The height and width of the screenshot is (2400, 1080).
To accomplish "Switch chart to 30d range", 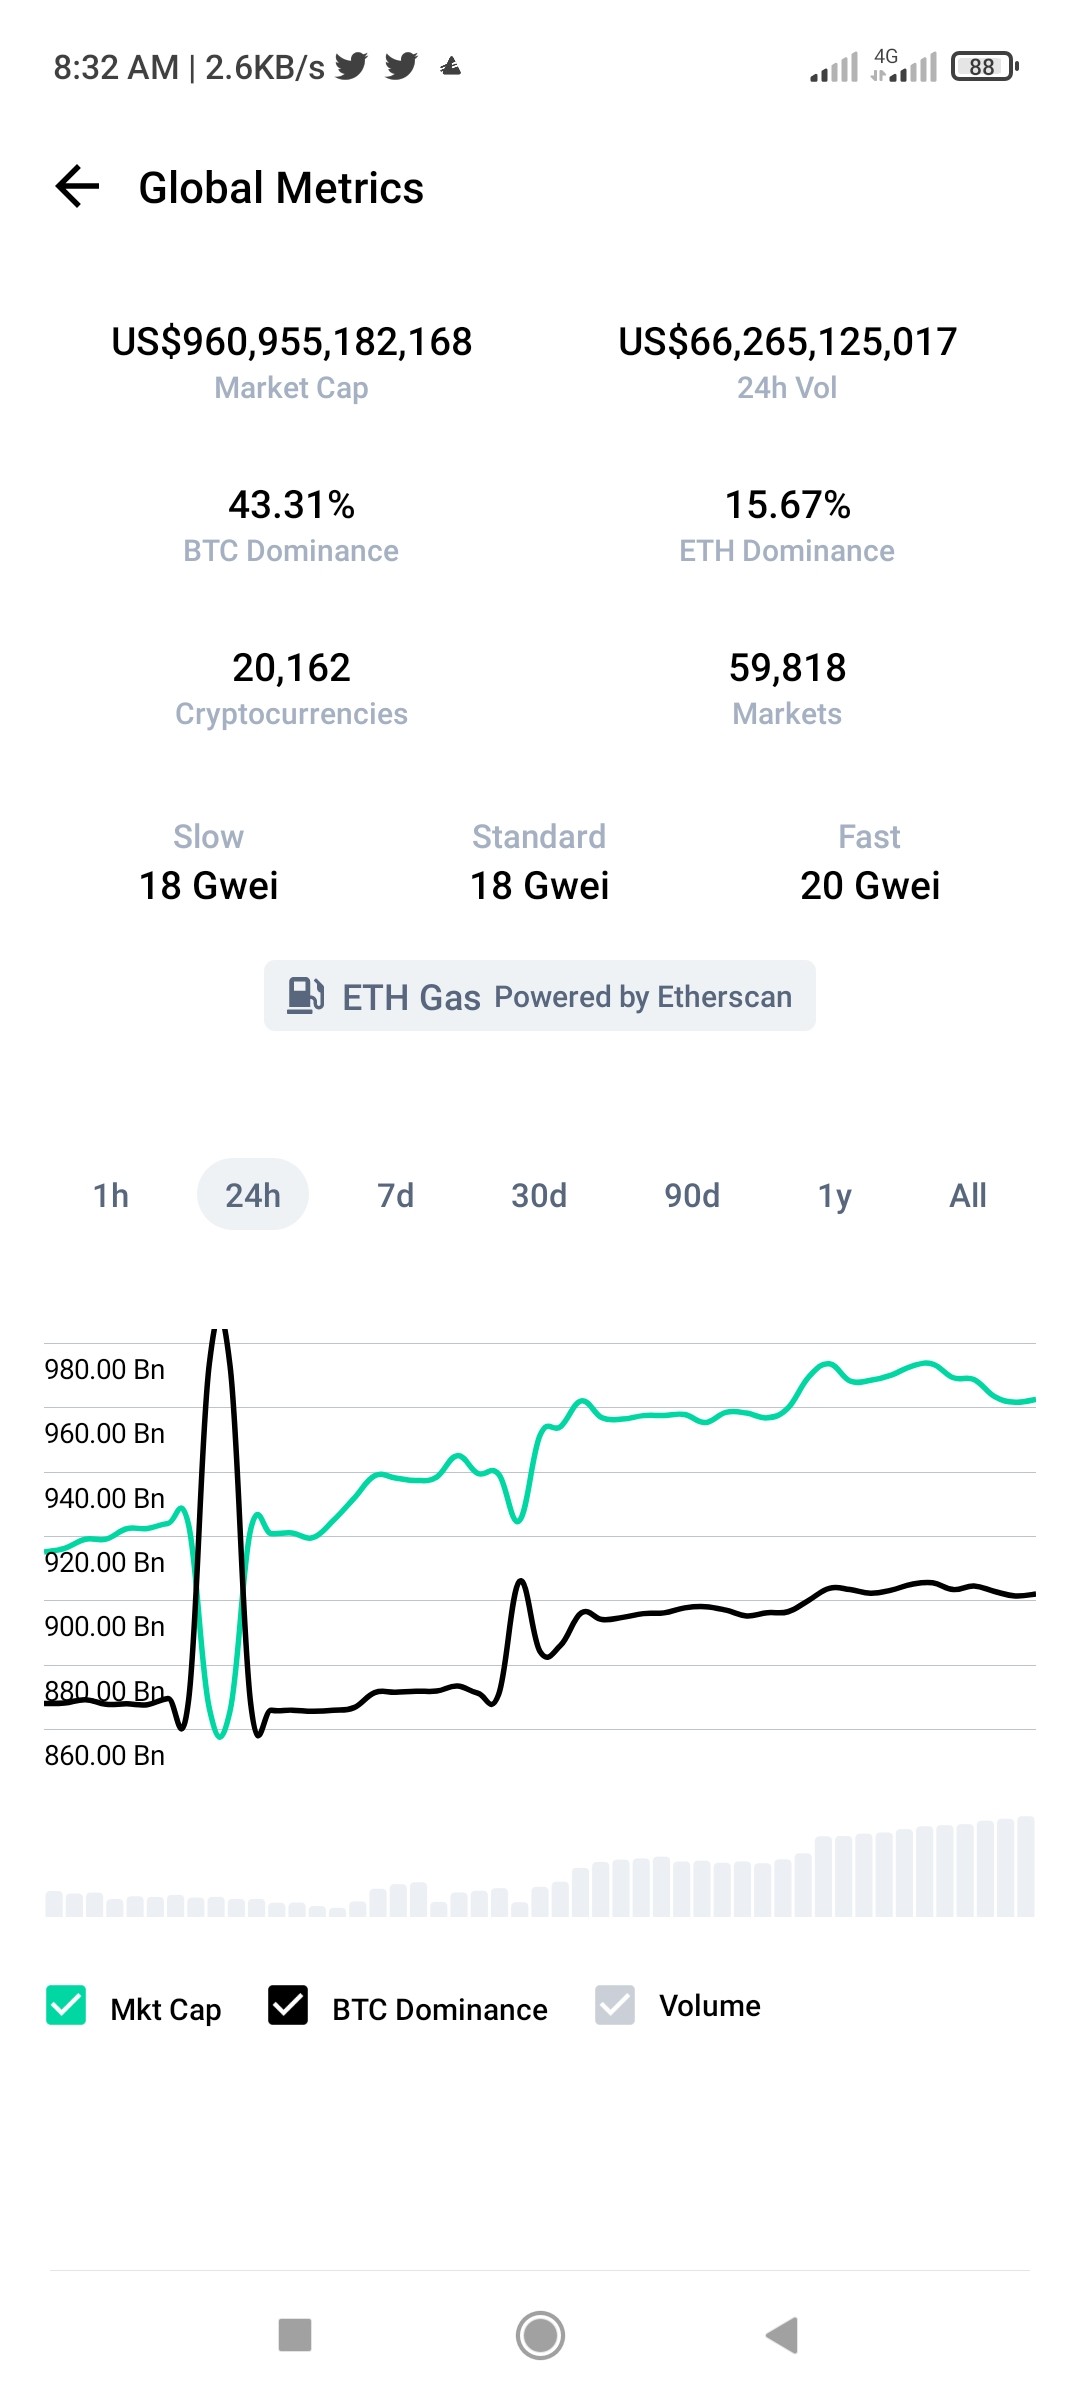I will tap(539, 1195).
